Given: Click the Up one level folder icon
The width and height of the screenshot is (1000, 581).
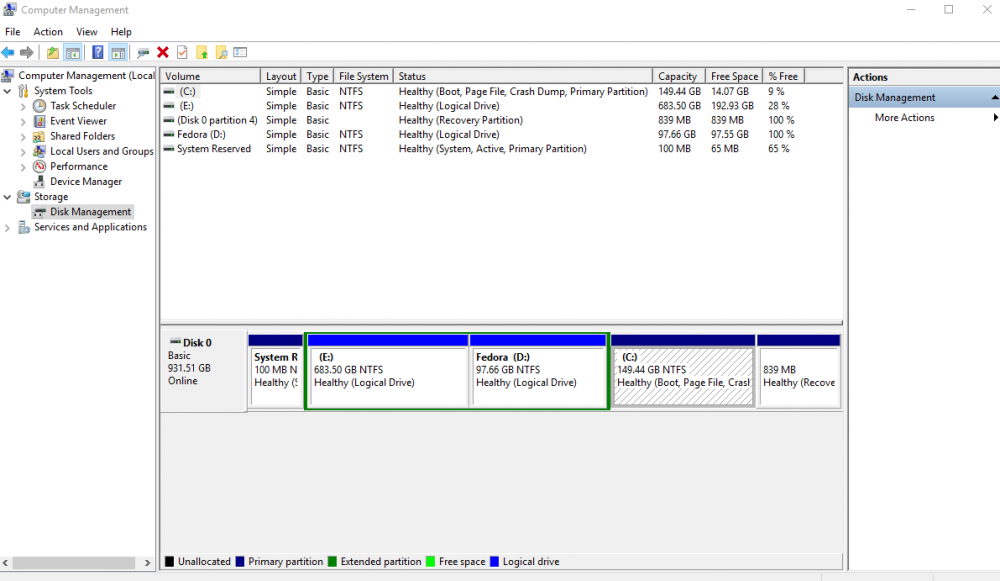Looking at the screenshot, I should pyautogui.click(x=52, y=53).
